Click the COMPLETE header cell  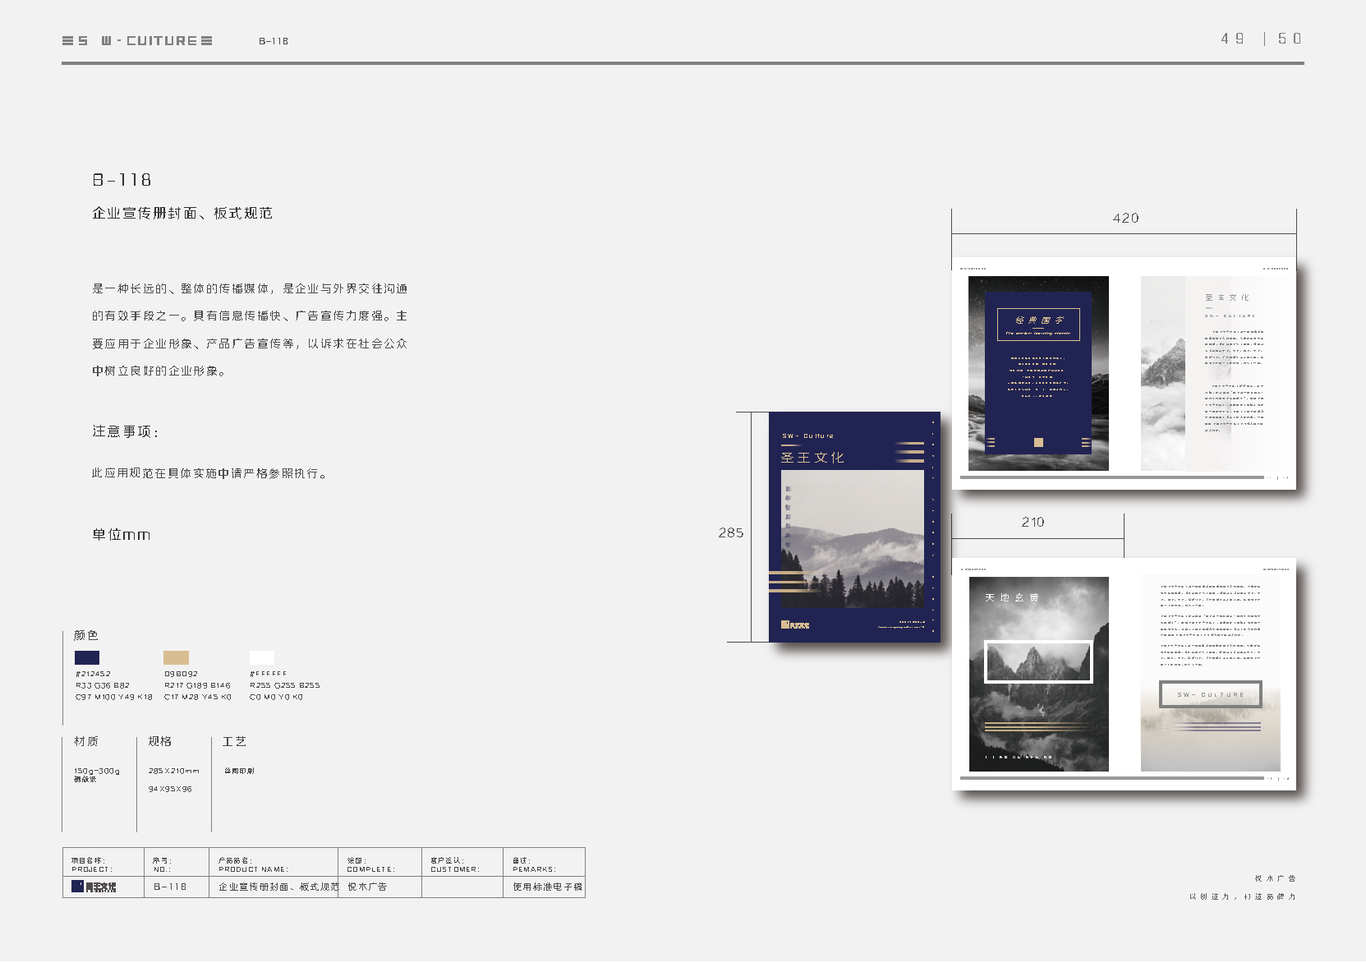(380, 862)
